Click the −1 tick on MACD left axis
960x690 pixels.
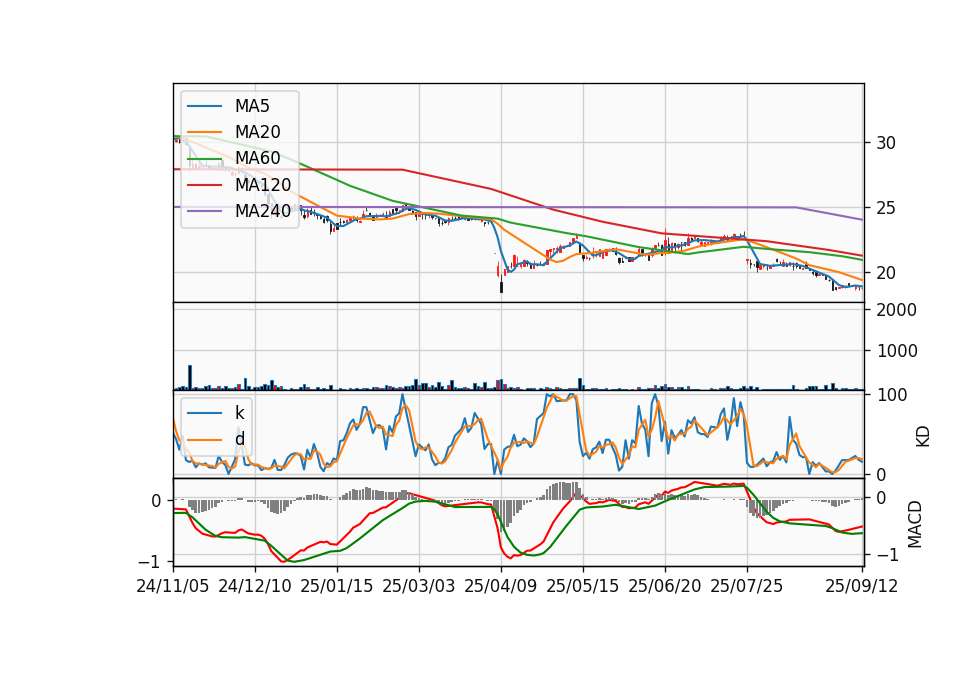pos(150,561)
